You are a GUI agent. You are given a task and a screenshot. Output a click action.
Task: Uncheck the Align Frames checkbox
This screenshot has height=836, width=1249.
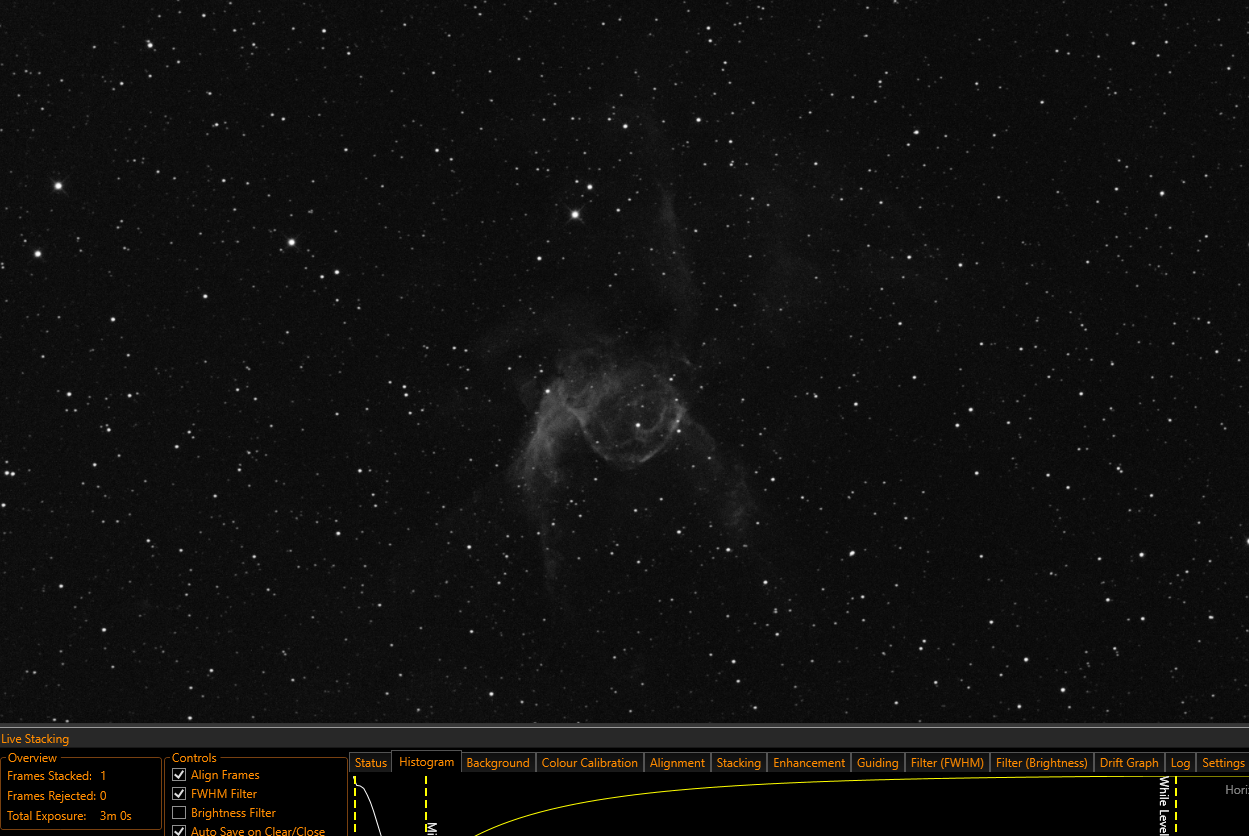(180, 775)
